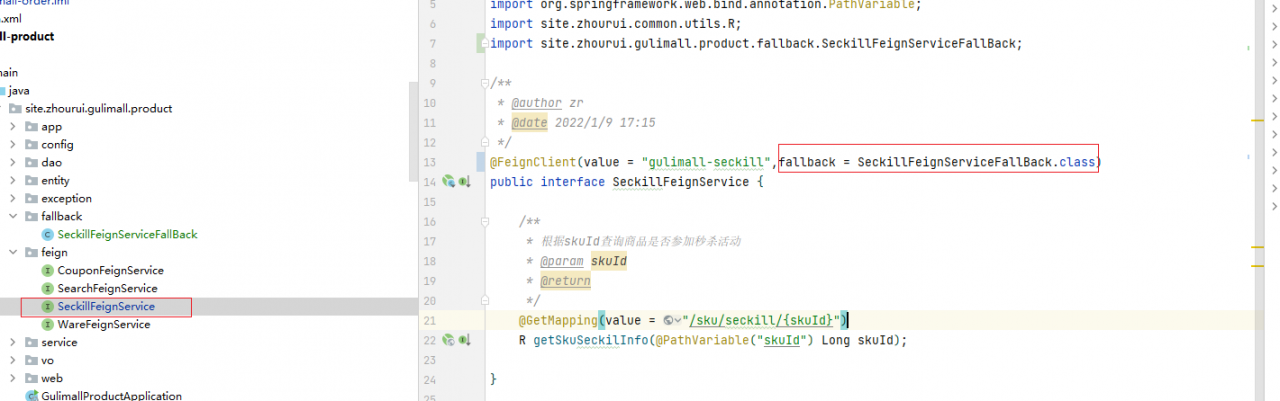Click the Spring Boot class icon beside GulimallProductApplication

31,396
